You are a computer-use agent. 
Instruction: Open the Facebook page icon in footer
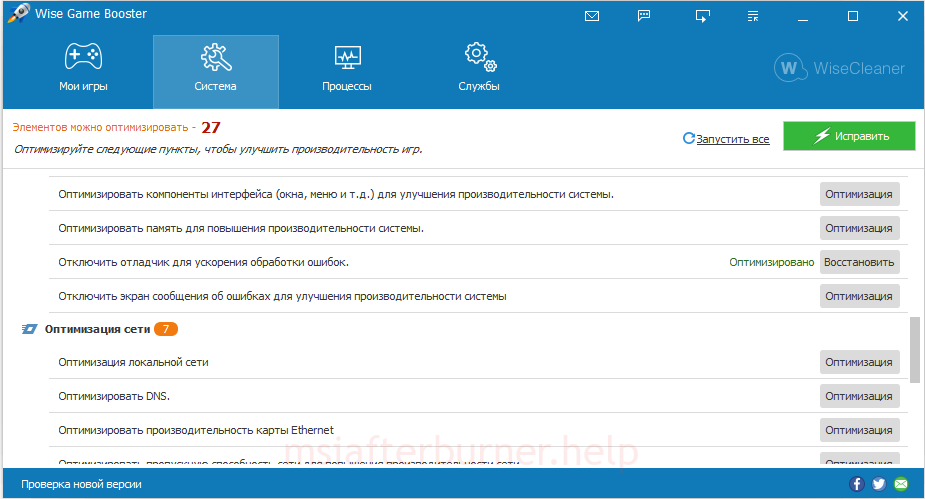[856, 484]
